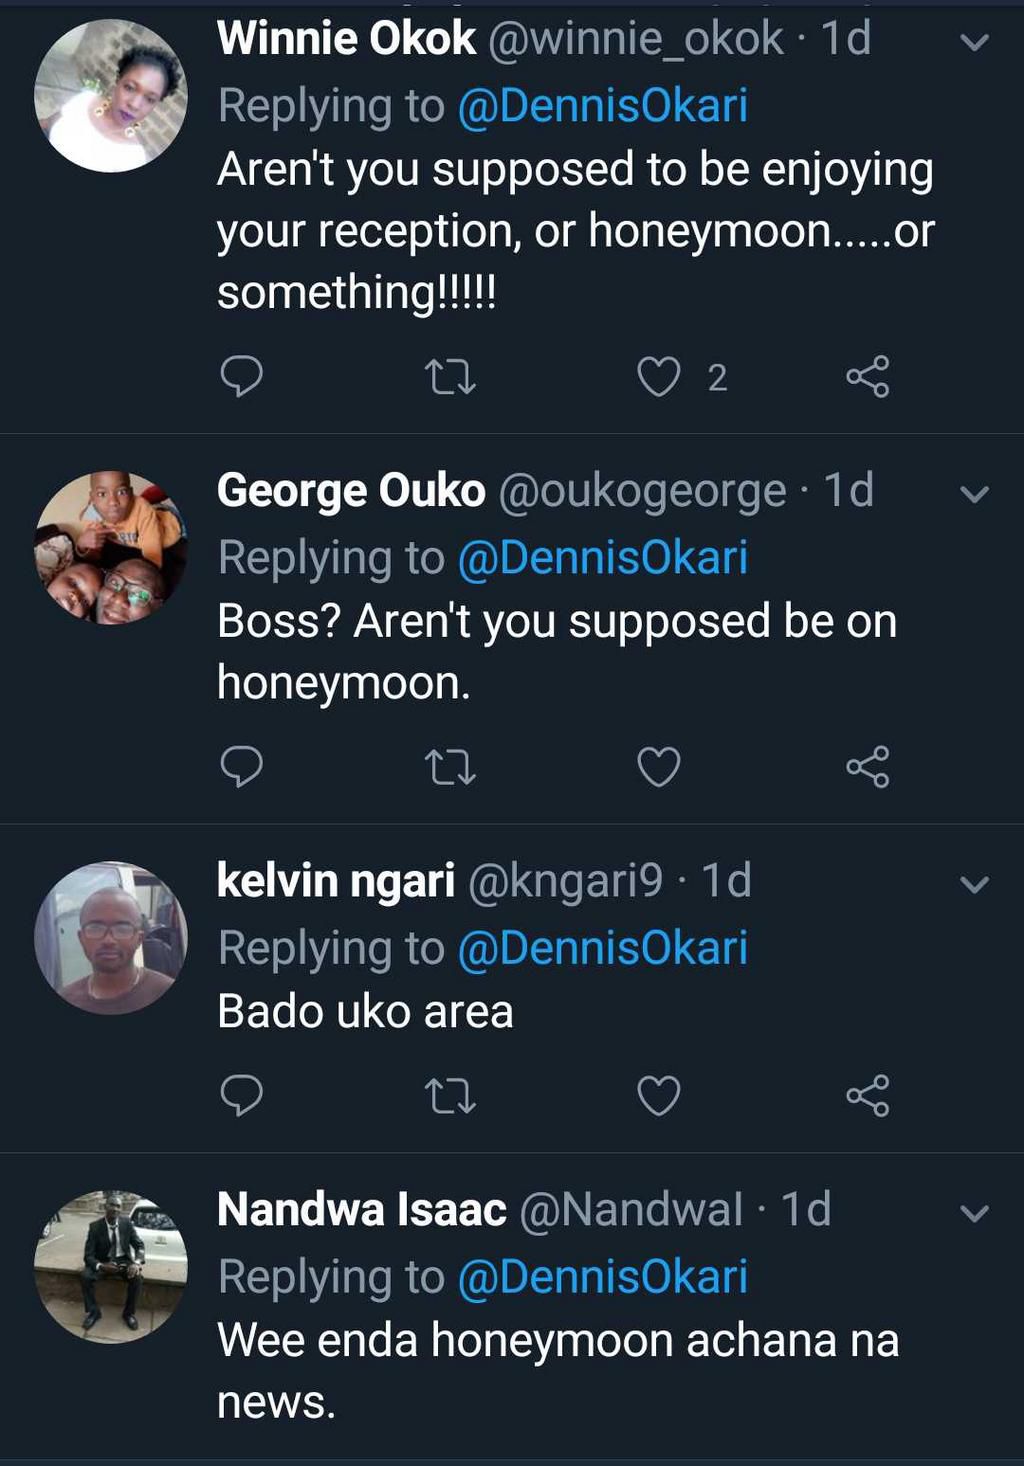Open chevron menu on kelvin ngari's tweet
The height and width of the screenshot is (1466, 1024).
coord(974,884)
